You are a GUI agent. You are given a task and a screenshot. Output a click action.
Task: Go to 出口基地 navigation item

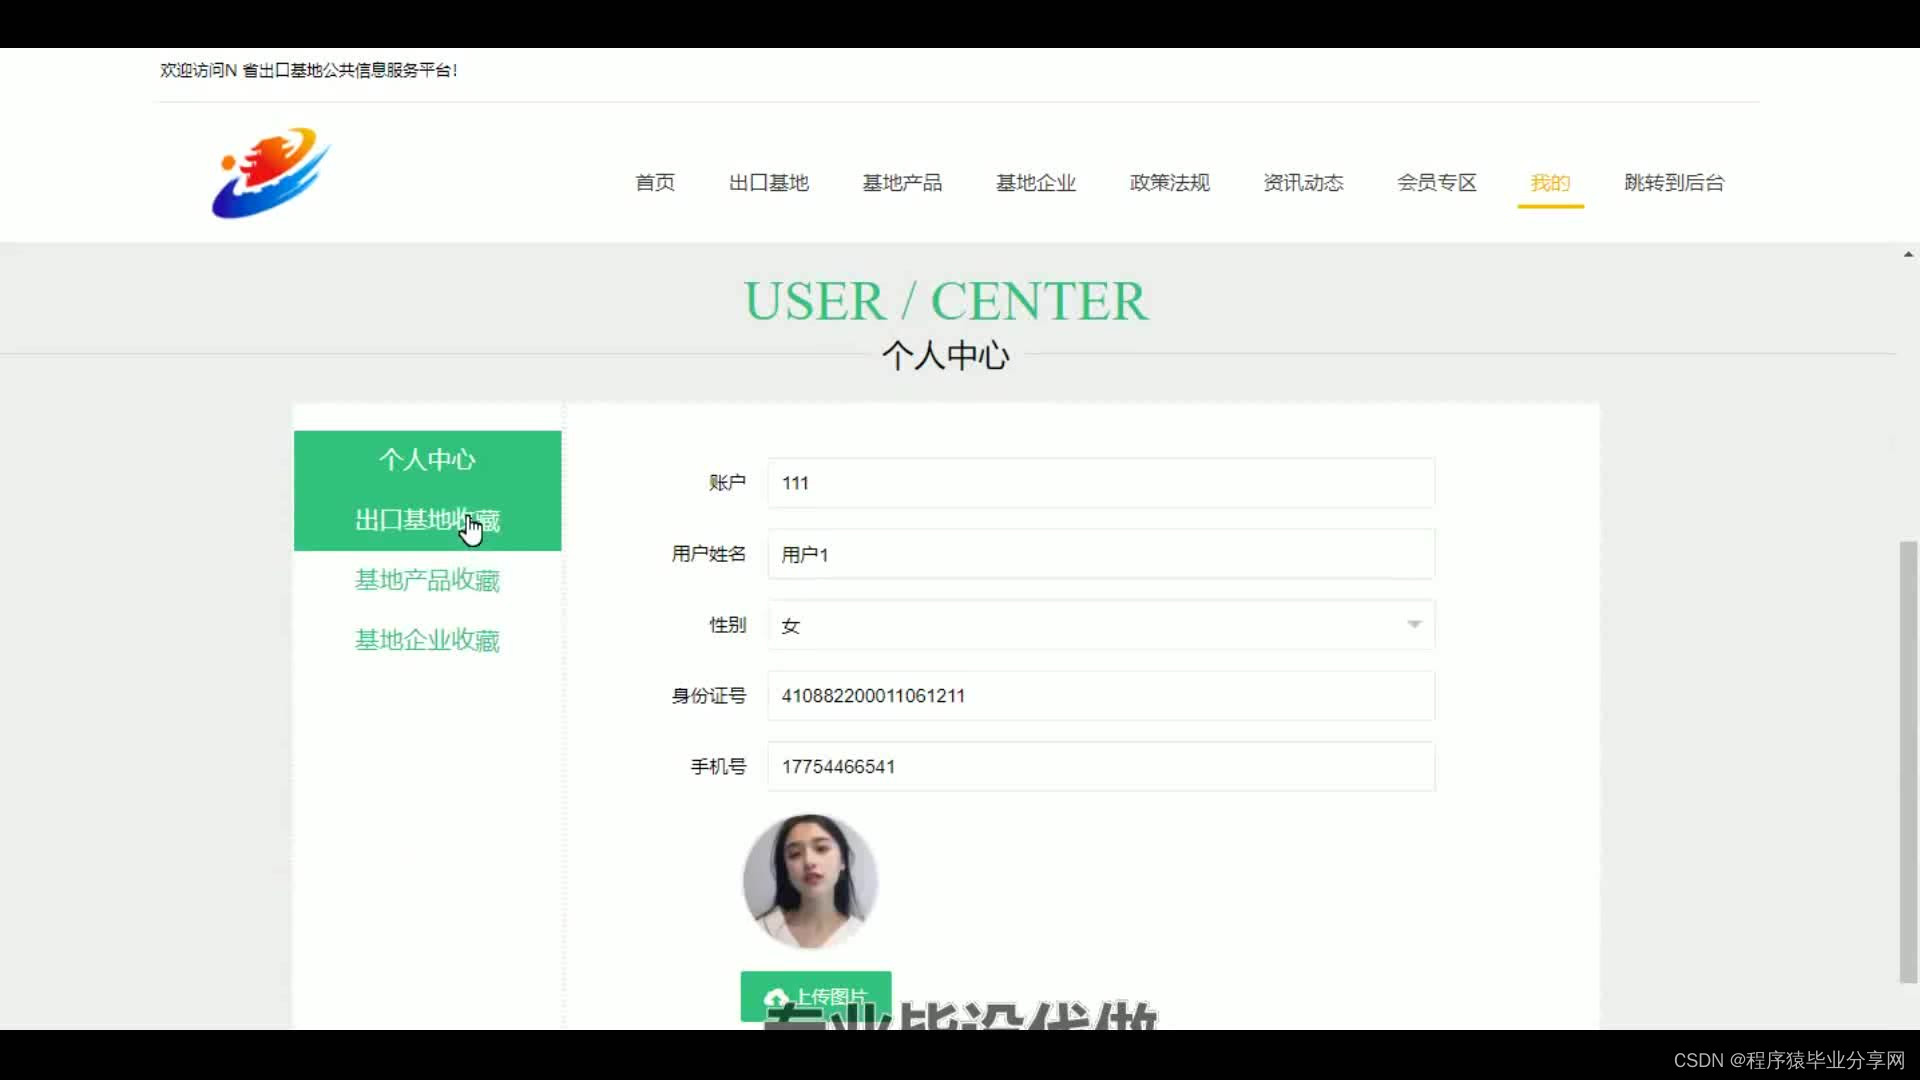pos(768,183)
